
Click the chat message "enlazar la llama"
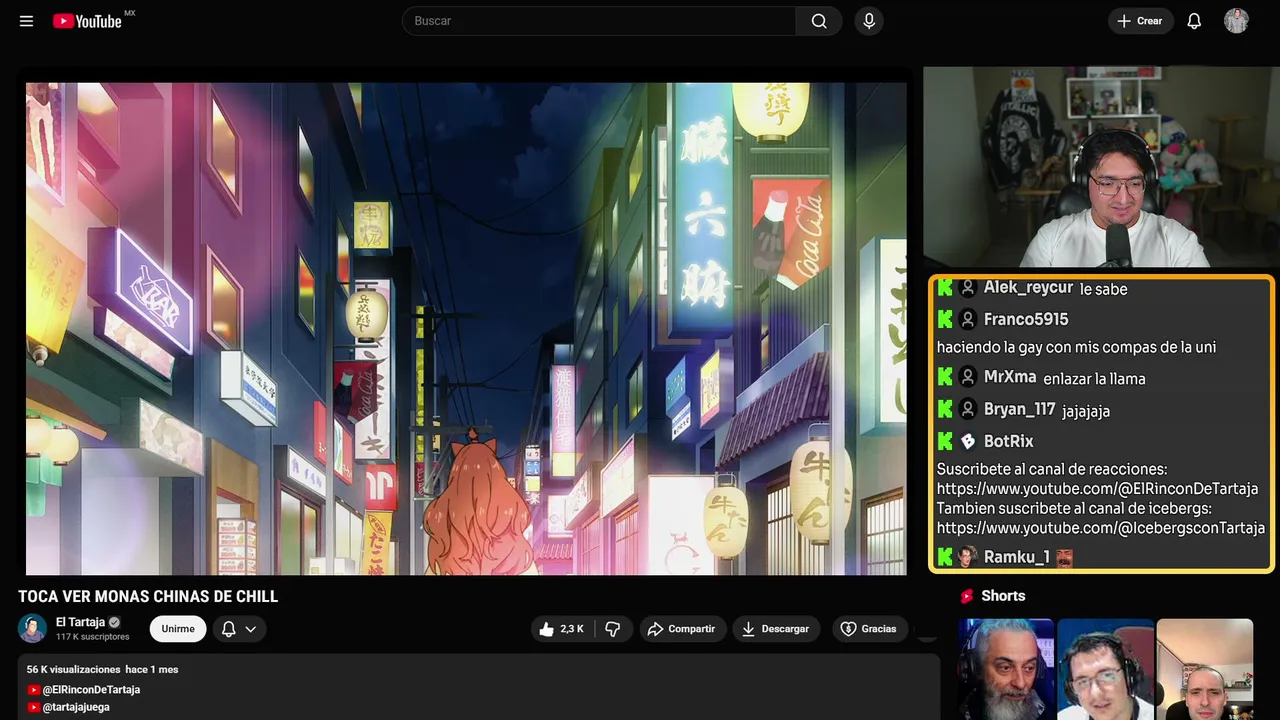[1094, 379]
